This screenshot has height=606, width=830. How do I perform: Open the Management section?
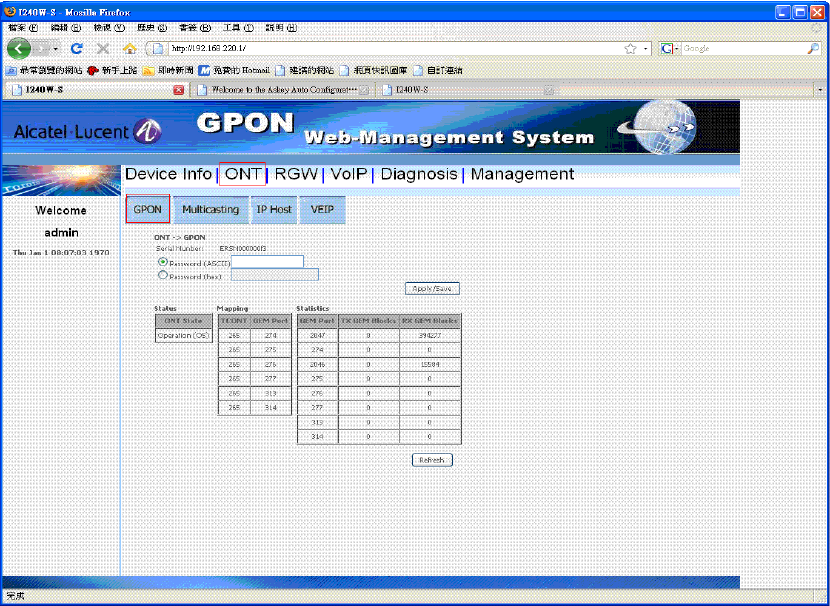(522, 174)
